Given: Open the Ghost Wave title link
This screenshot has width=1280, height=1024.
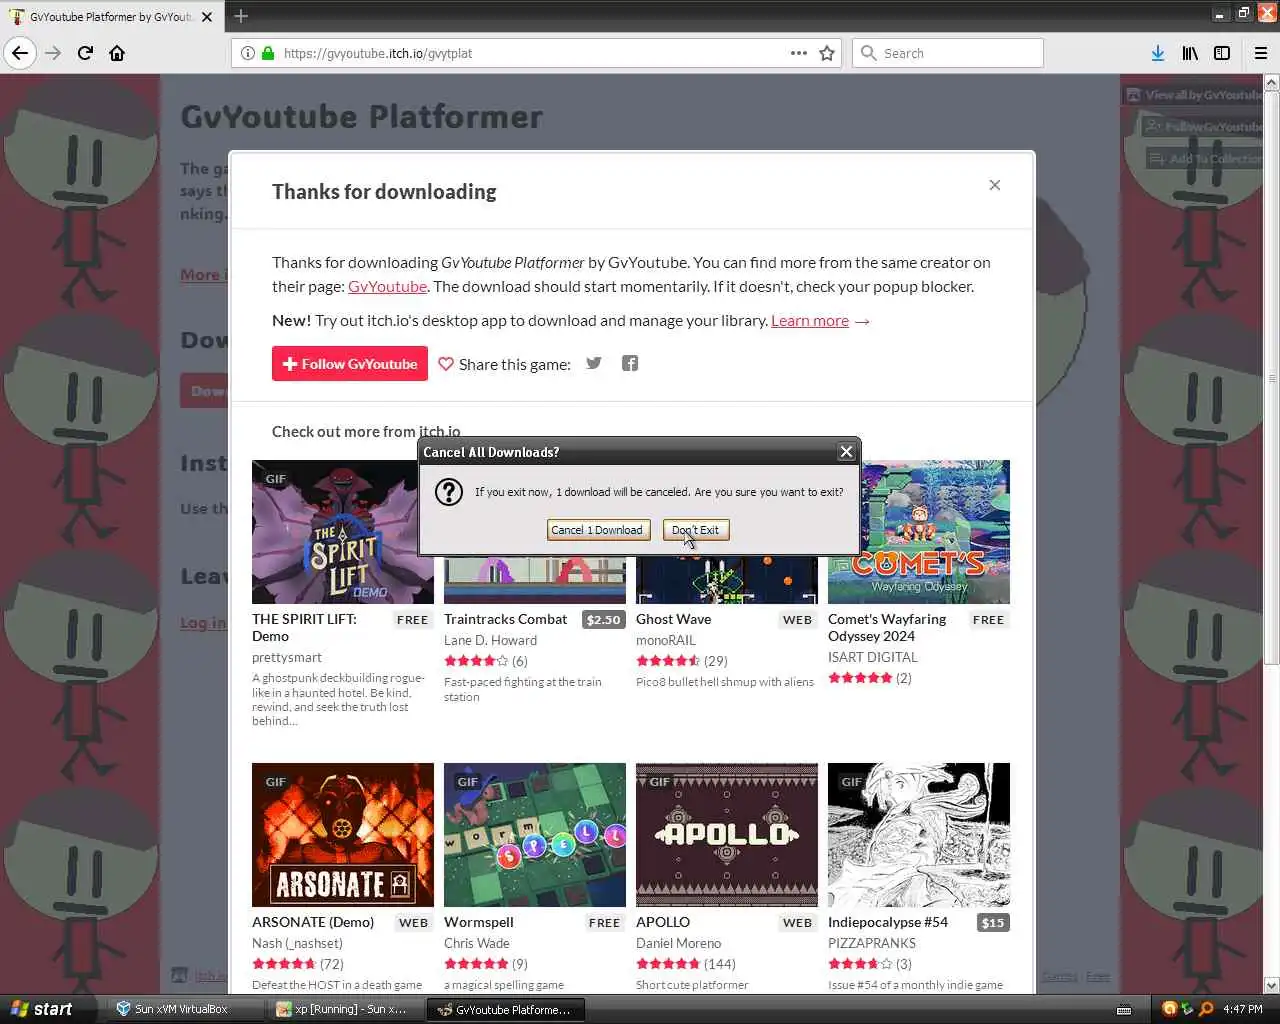Looking at the screenshot, I should point(673,619).
